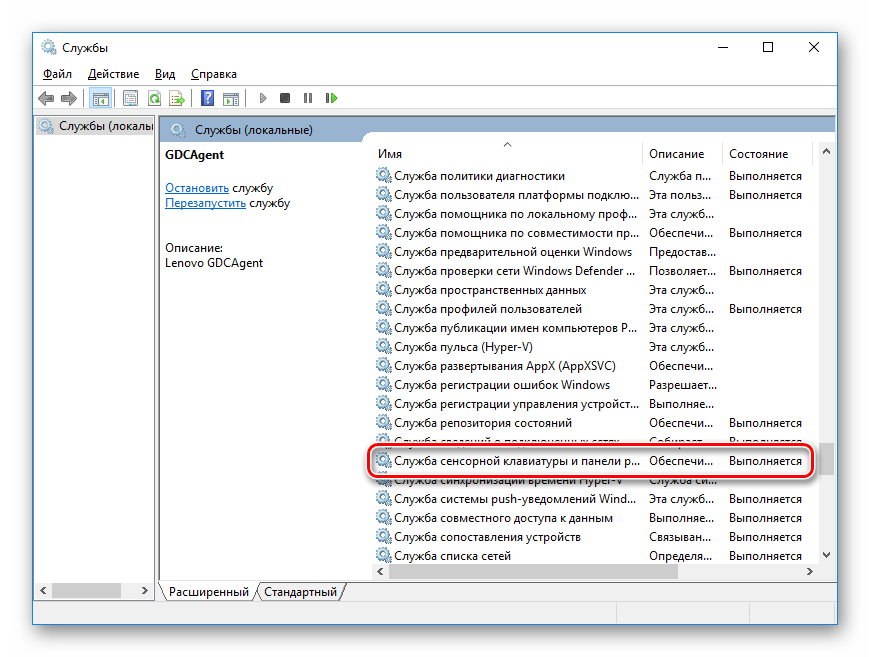Click the Back arrow in the toolbar
Image resolution: width=870 pixels, height=657 pixels.
46,98
